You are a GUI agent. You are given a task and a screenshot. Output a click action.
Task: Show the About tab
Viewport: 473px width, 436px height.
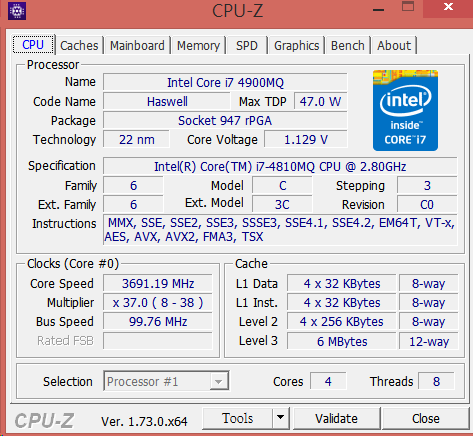tap(394, 45)
